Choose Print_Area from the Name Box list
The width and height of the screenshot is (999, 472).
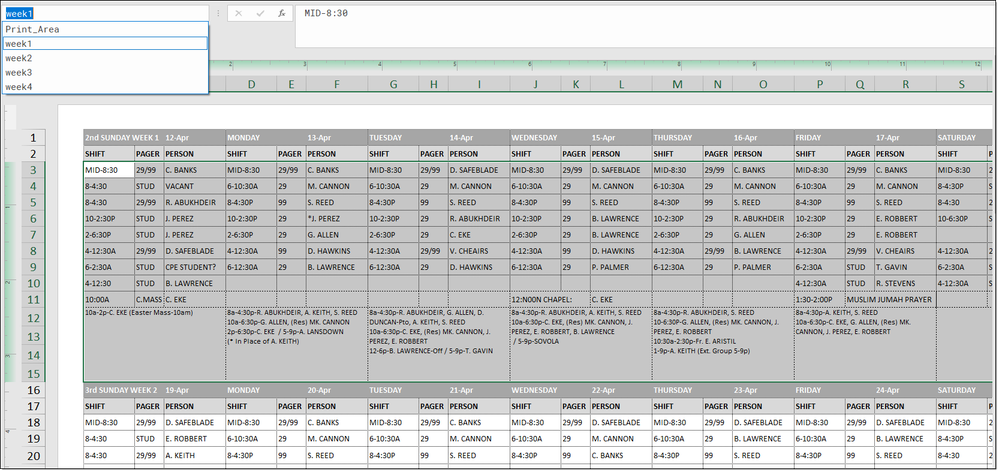[x=105, y=29]
